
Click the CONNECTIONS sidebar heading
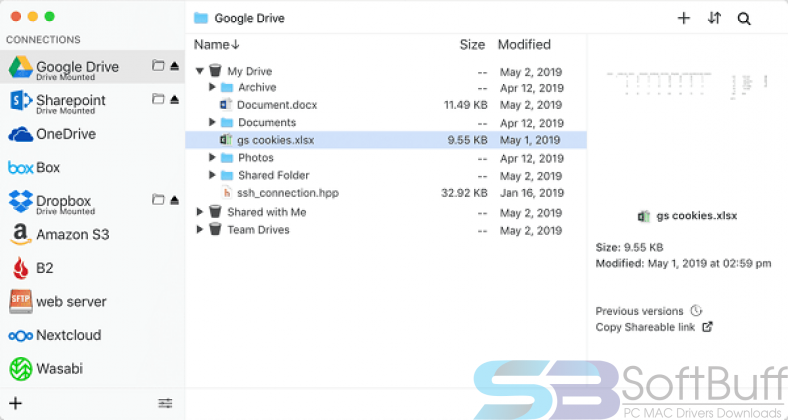pos(43,39)
